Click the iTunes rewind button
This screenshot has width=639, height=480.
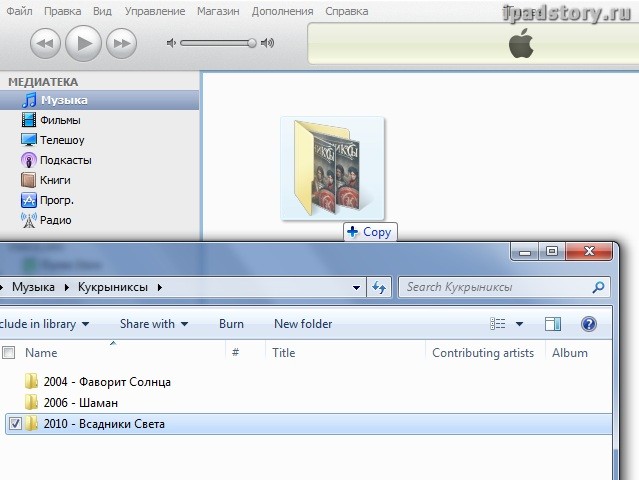tap(45, 43)
